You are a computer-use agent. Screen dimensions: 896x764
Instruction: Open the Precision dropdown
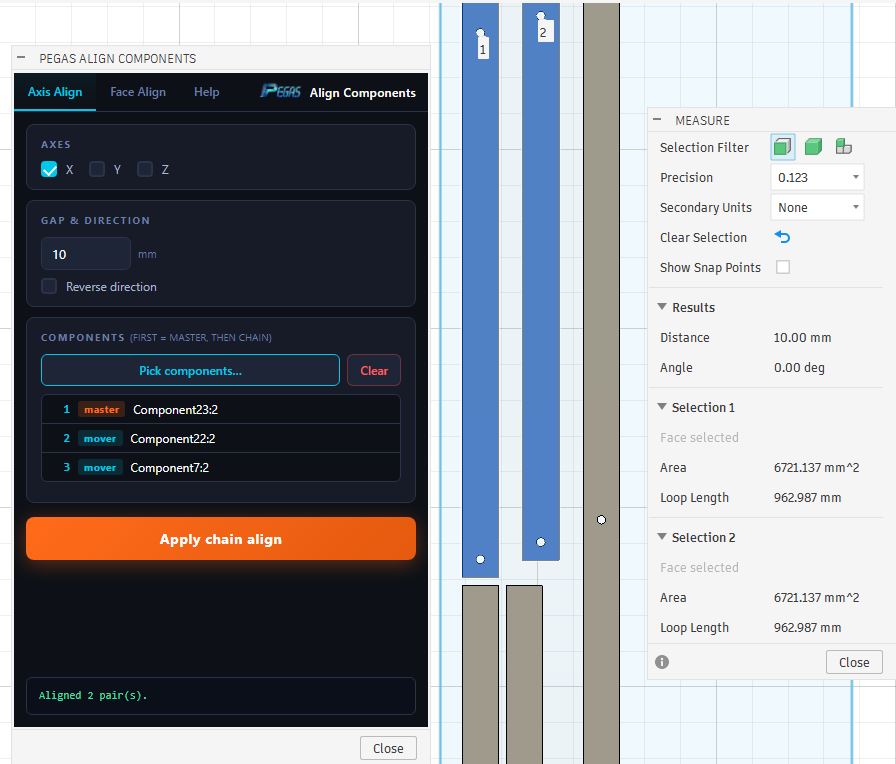coord(817,177)
